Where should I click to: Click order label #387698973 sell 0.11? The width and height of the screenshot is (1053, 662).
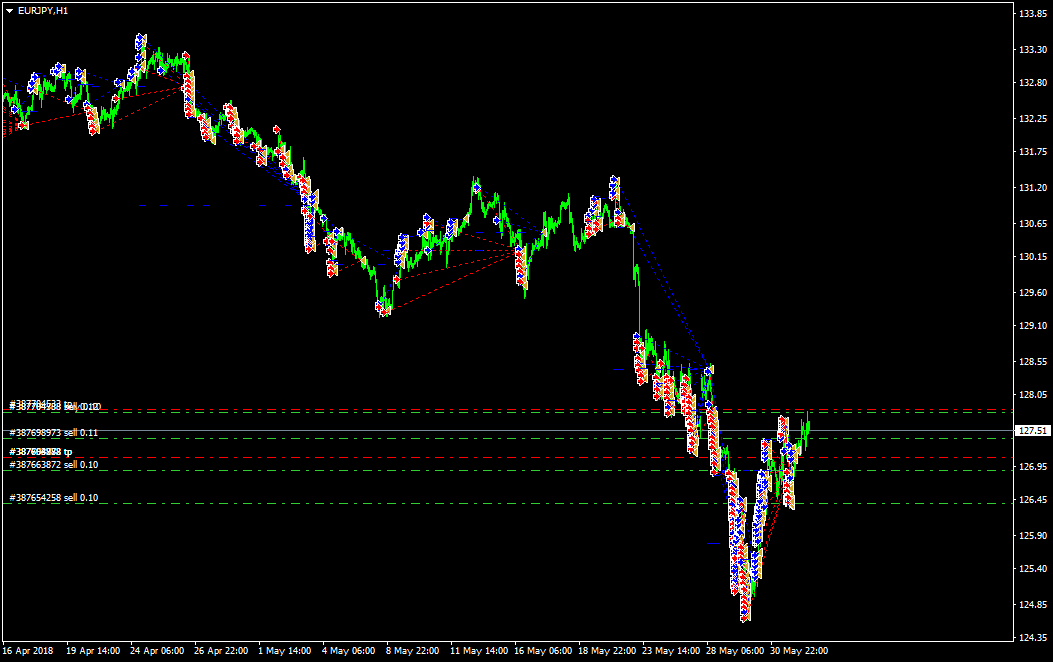(x=54, y=433)
